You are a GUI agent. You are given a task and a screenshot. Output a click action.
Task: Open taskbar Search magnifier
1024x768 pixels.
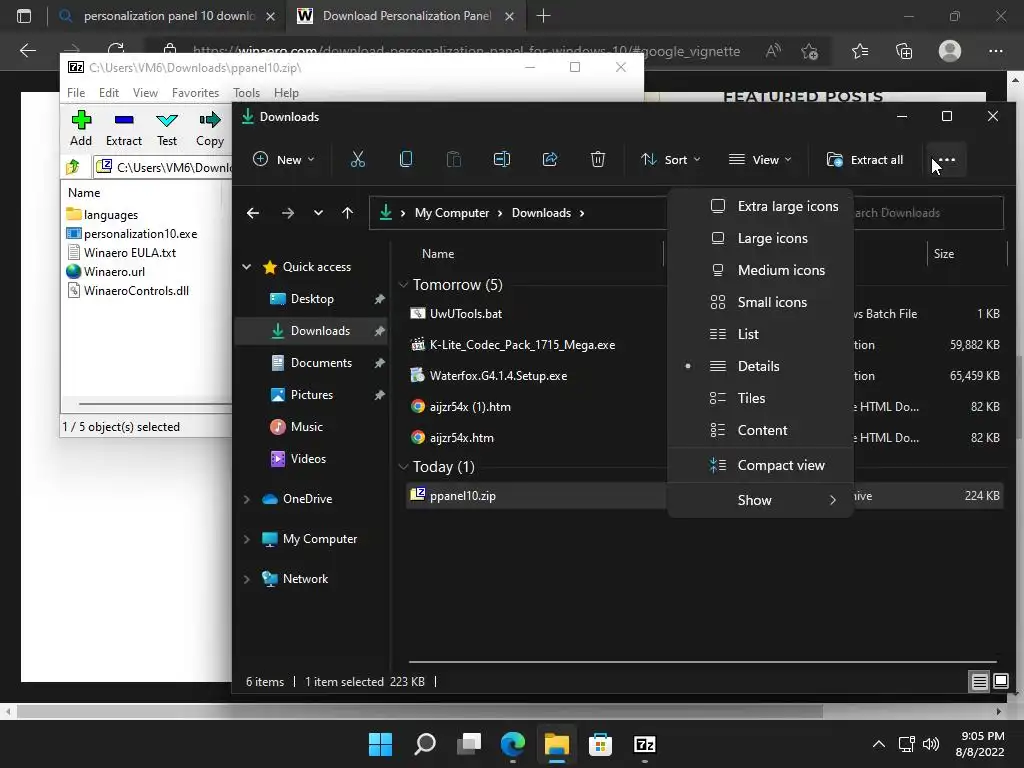[x=424, y=744]
